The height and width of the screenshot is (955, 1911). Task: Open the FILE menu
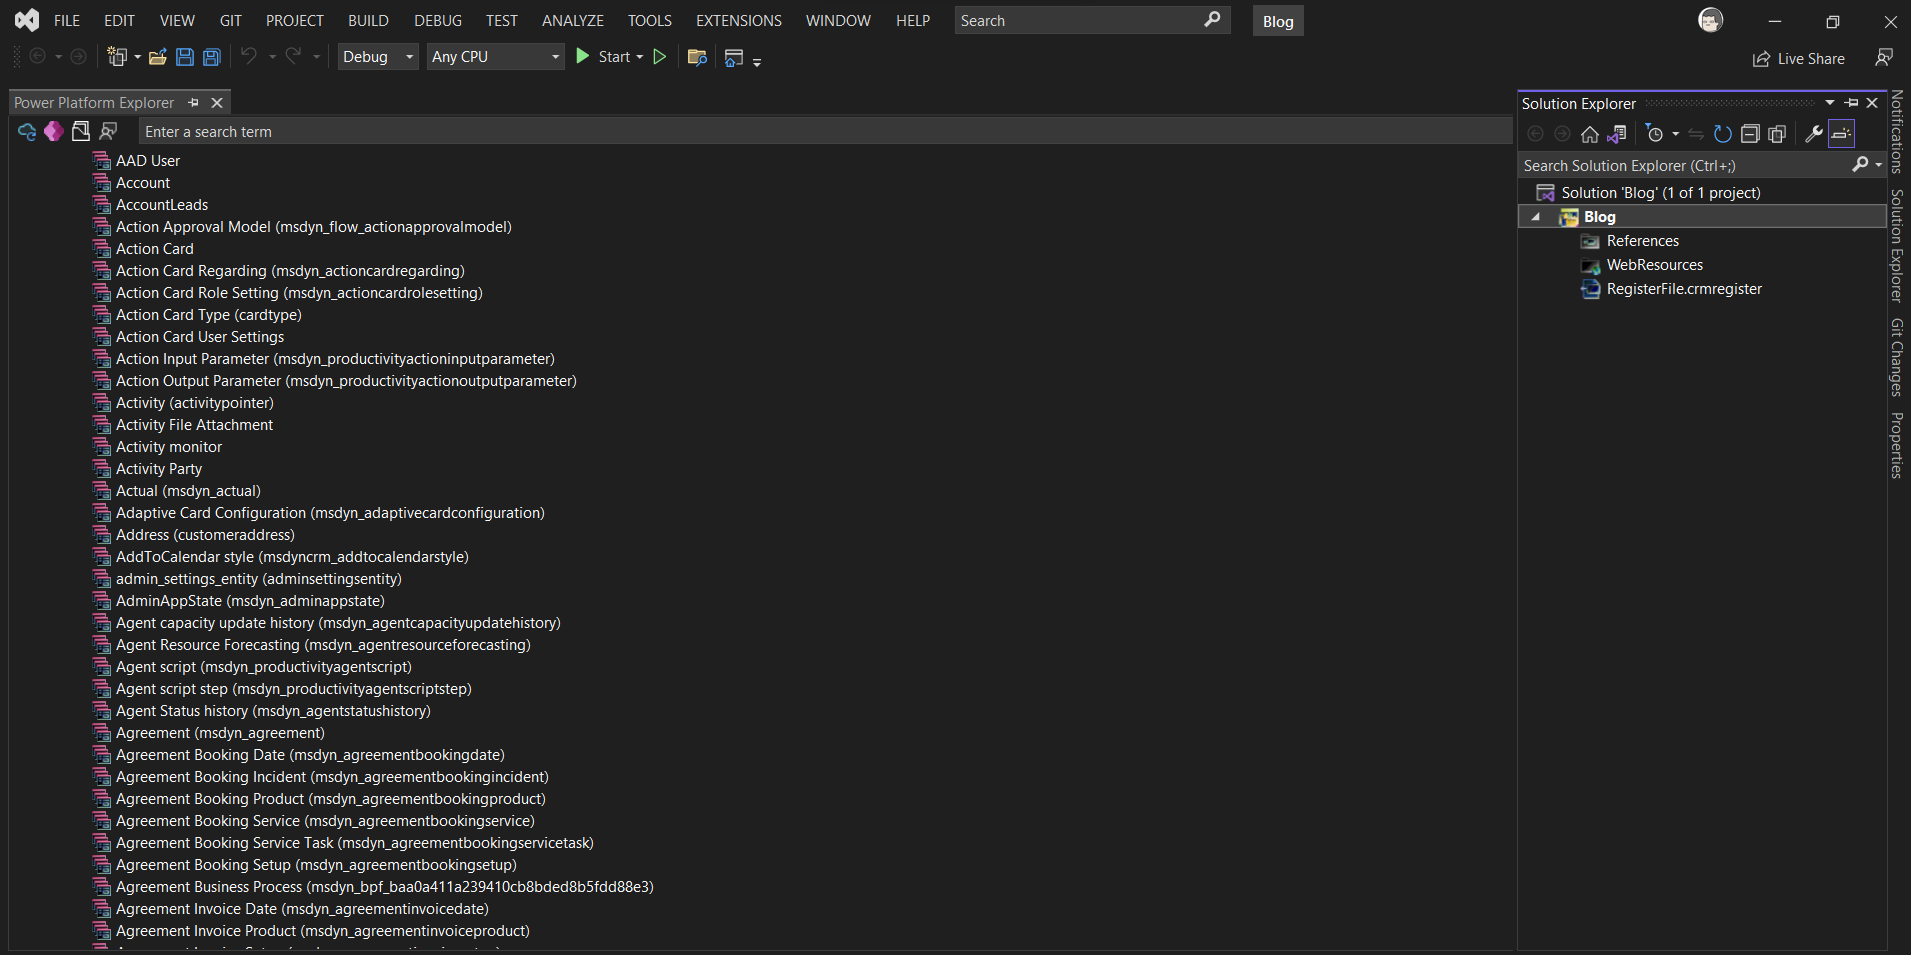(67, 20)
